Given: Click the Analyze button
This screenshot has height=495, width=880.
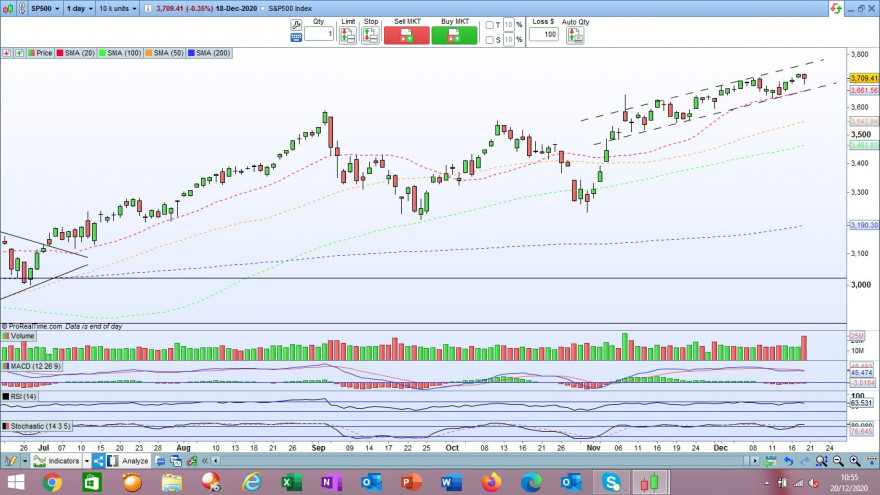Looking at the screenshot, I should click(x=129, y=461).
